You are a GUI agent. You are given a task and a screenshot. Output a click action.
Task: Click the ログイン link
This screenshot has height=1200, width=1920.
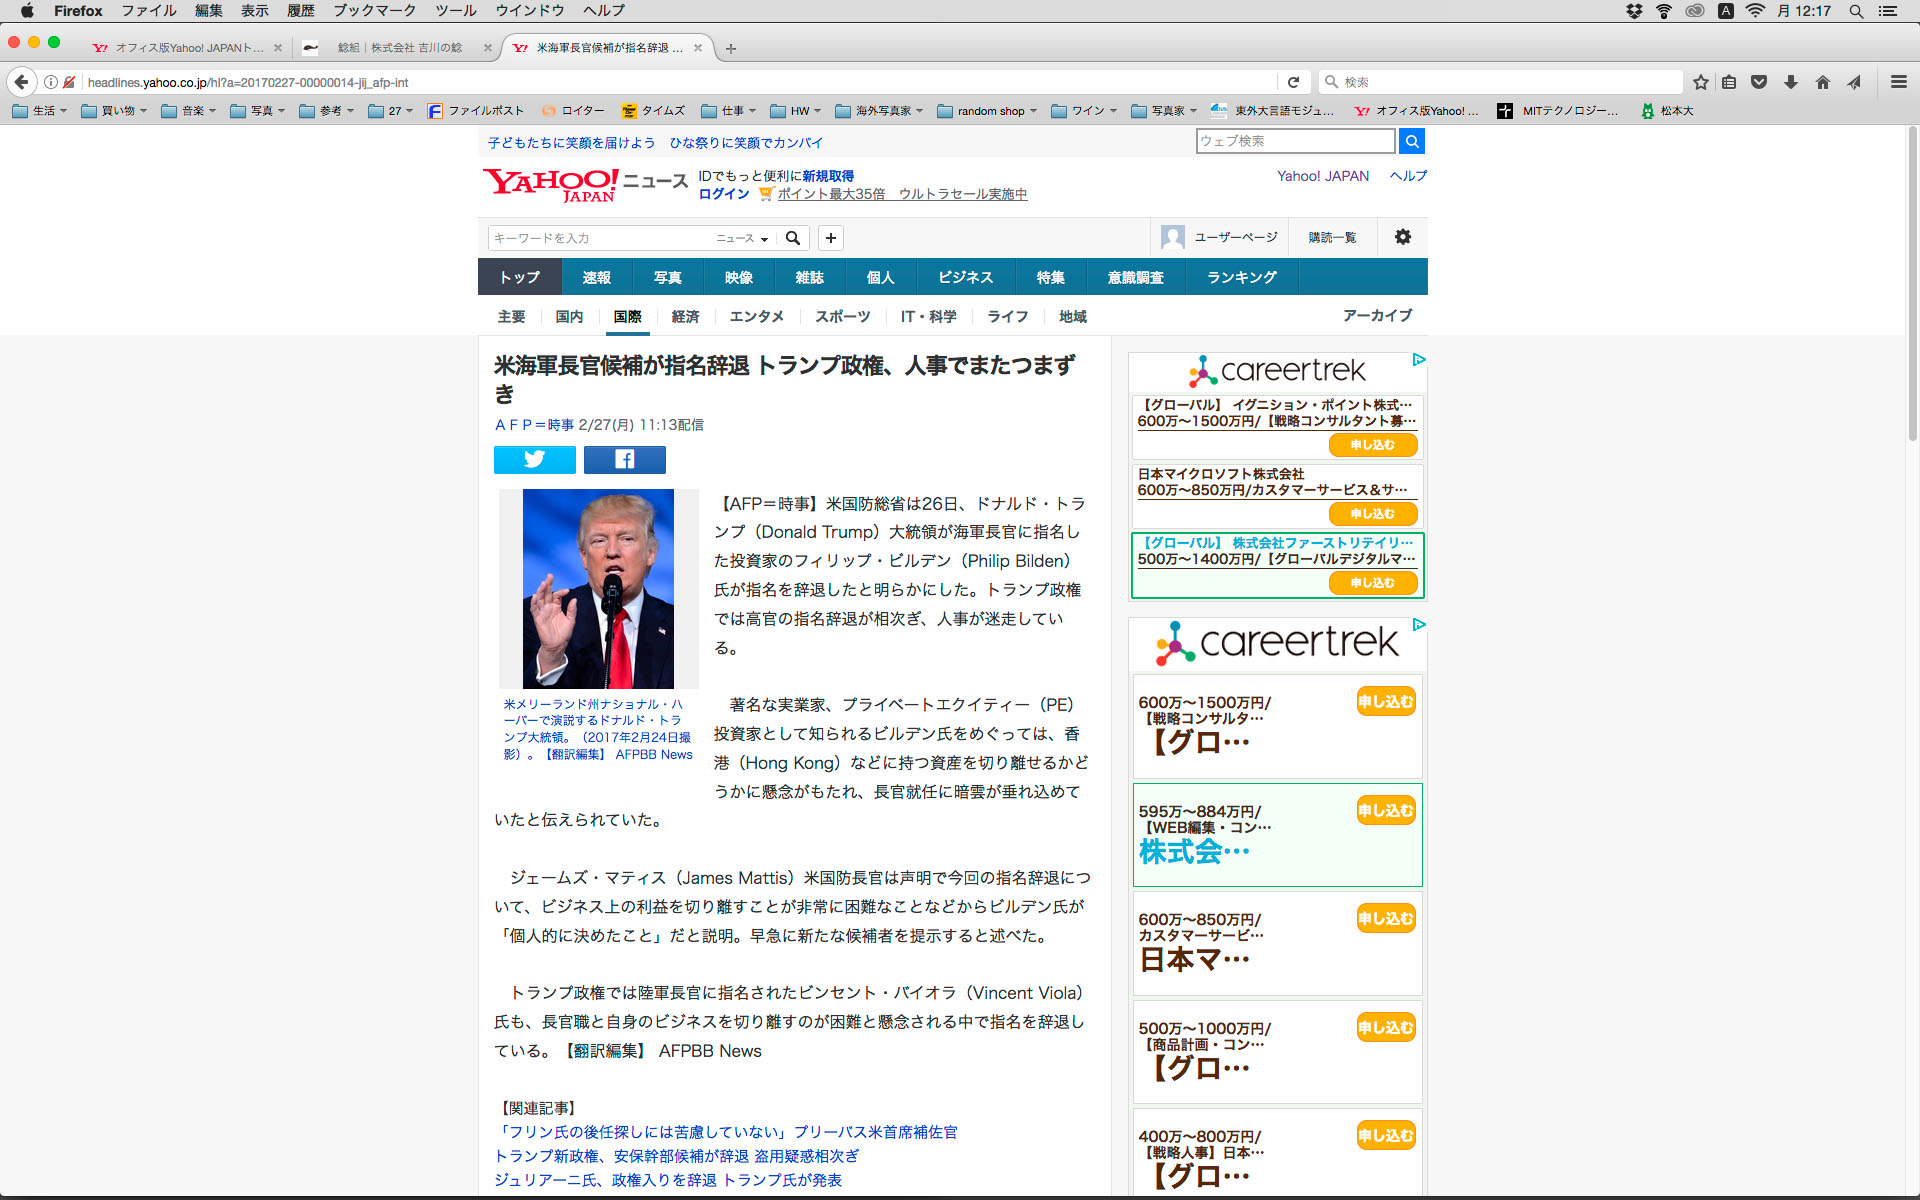[x=723, y=194]
